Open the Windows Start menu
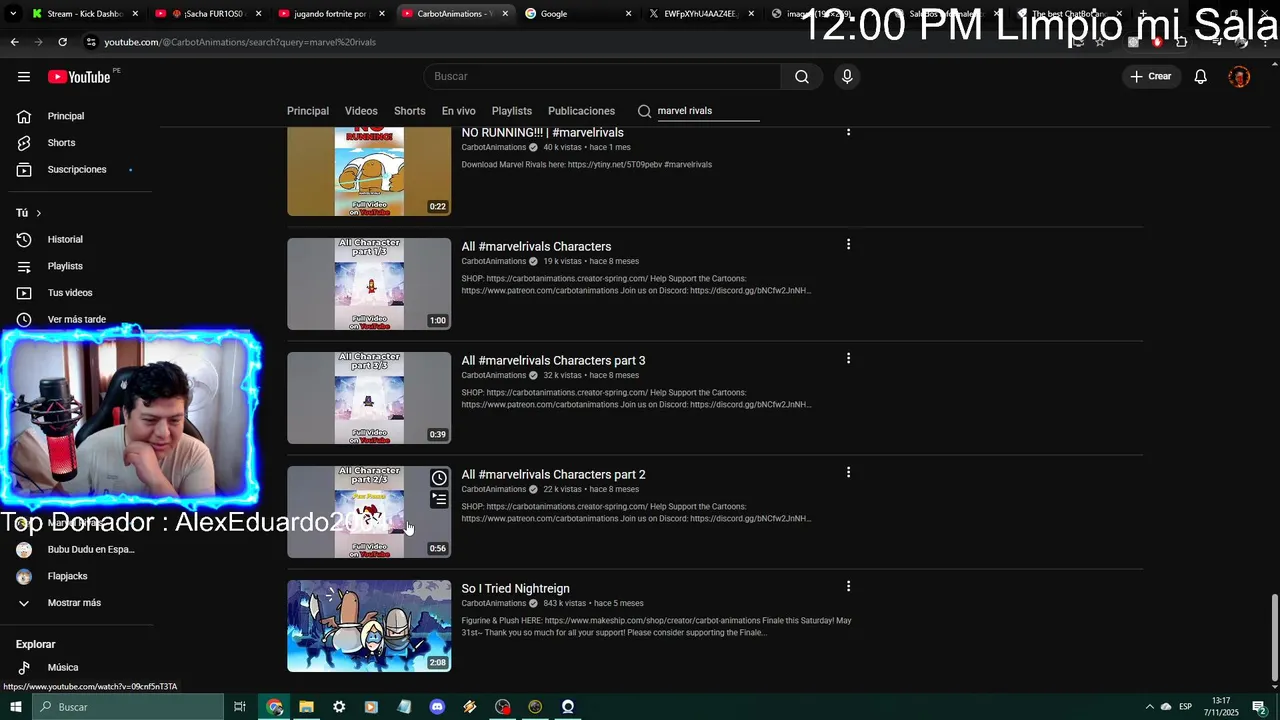1280x720 pixels. coord(15,707)
